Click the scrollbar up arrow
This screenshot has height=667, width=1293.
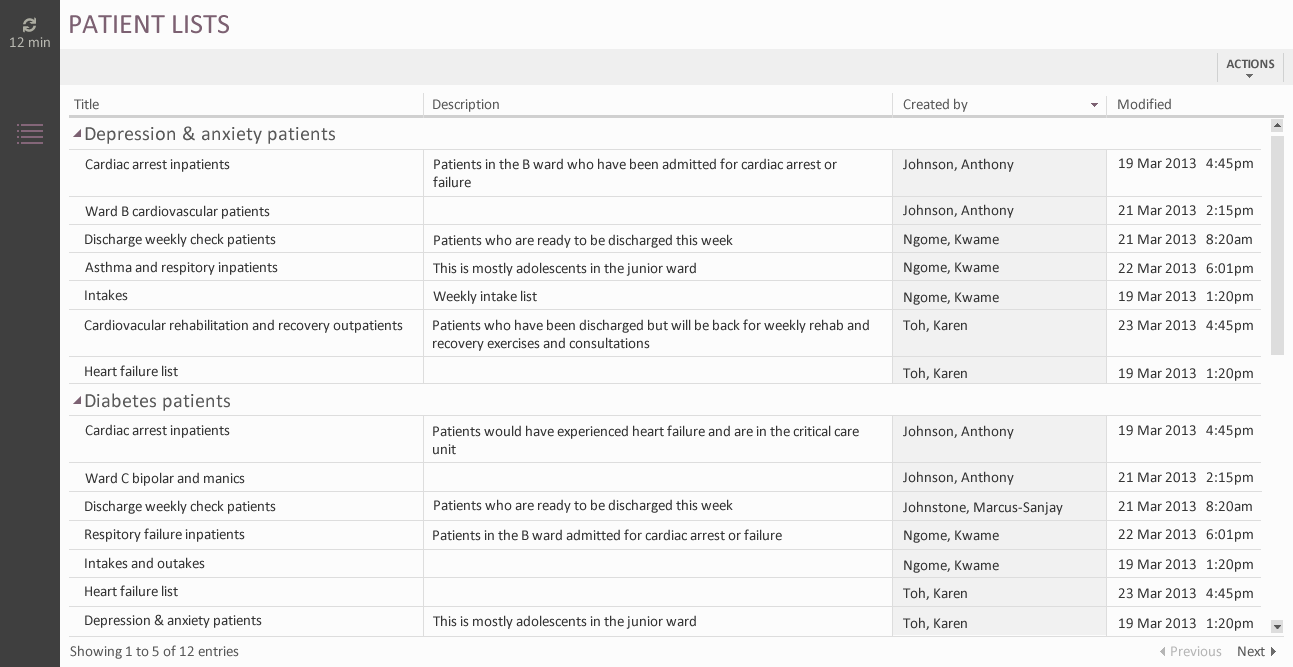click(x=1277, y=126)
